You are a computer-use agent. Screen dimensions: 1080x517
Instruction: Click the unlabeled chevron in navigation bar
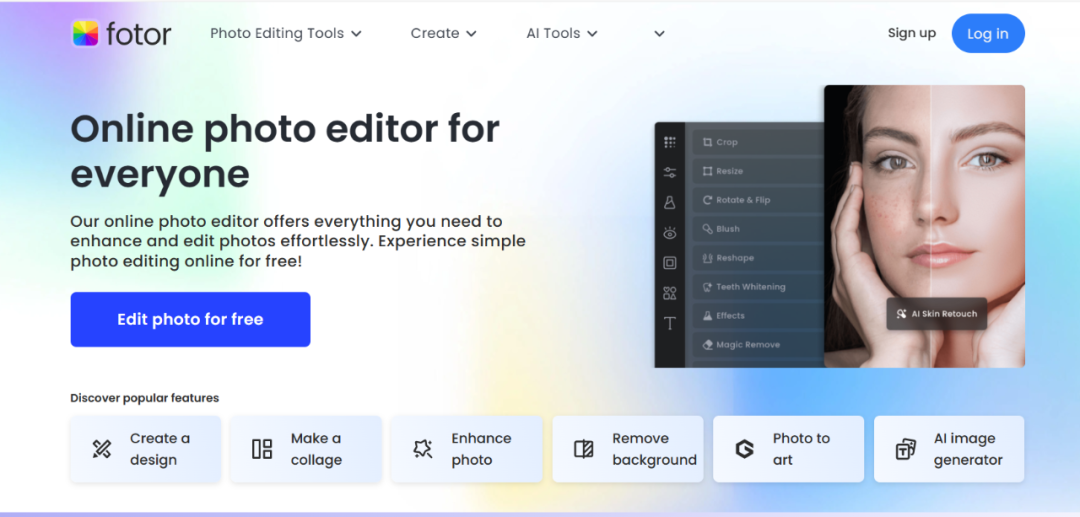[x=659, y=34]
